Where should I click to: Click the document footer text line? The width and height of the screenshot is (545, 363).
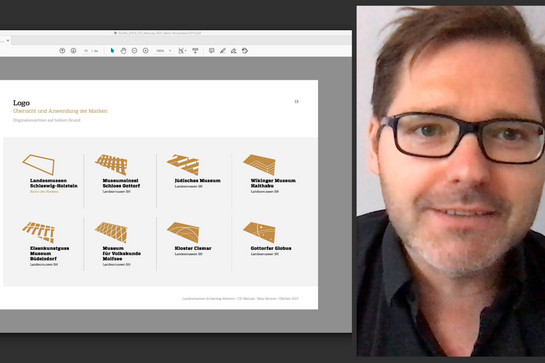pyautogui.click(x=240, y=298)
